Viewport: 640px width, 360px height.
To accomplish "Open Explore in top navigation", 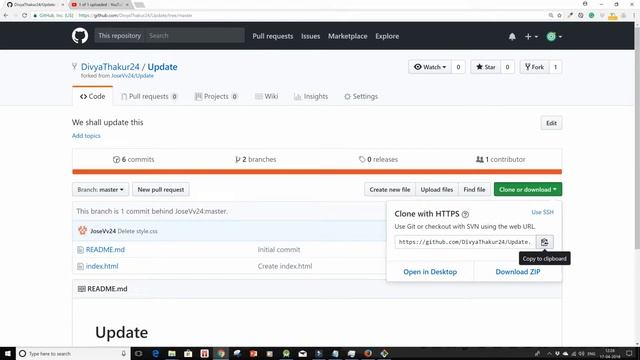I will click(x=387, y=36).
